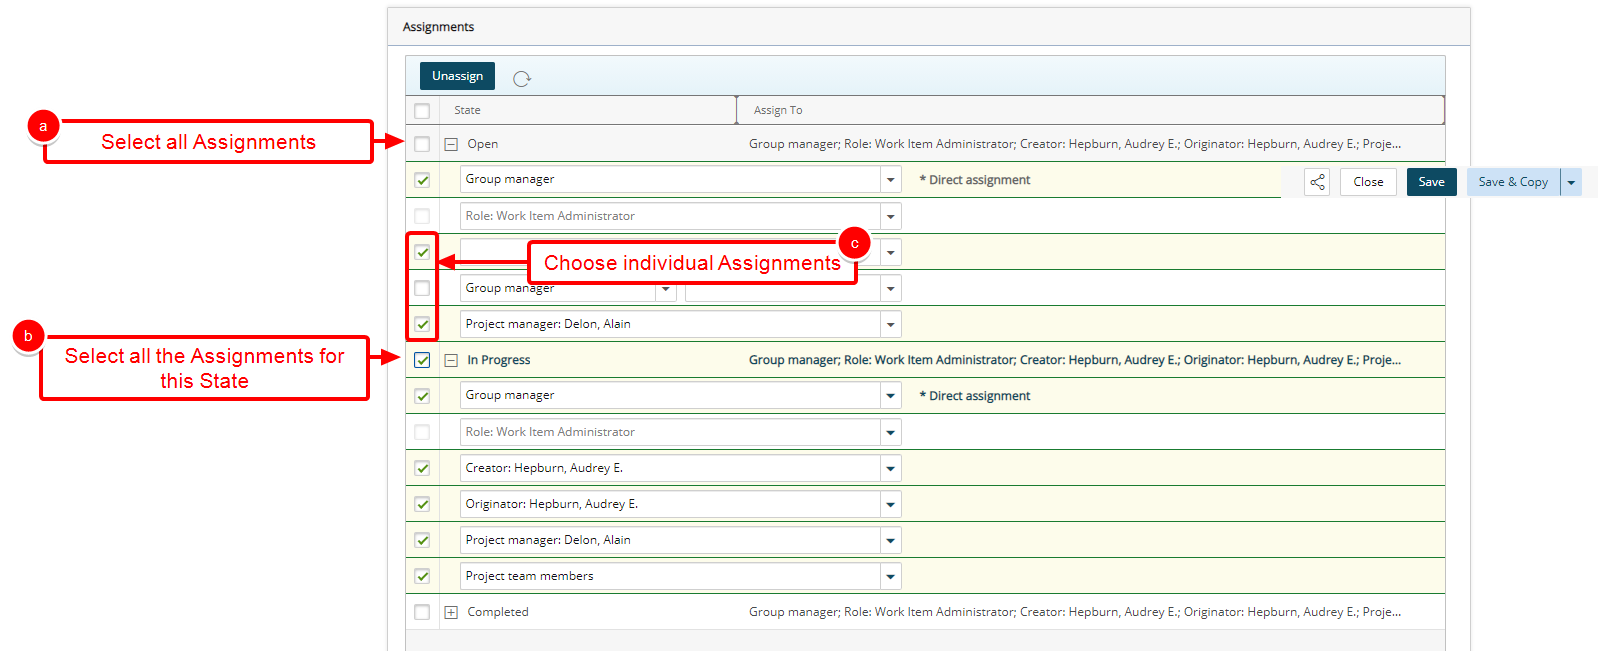Click the refresh icon next to Unassign
Screen dimensions: 1610x651
(522, 78)
